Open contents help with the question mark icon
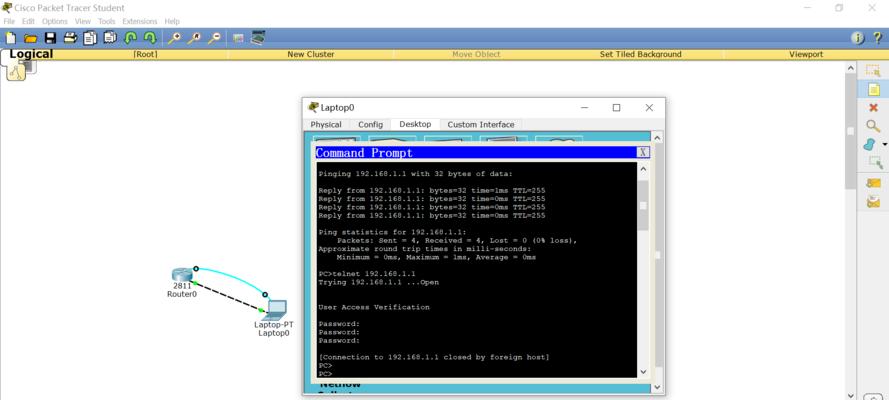This screenshot has width=889, height=400. click(877, 38)
